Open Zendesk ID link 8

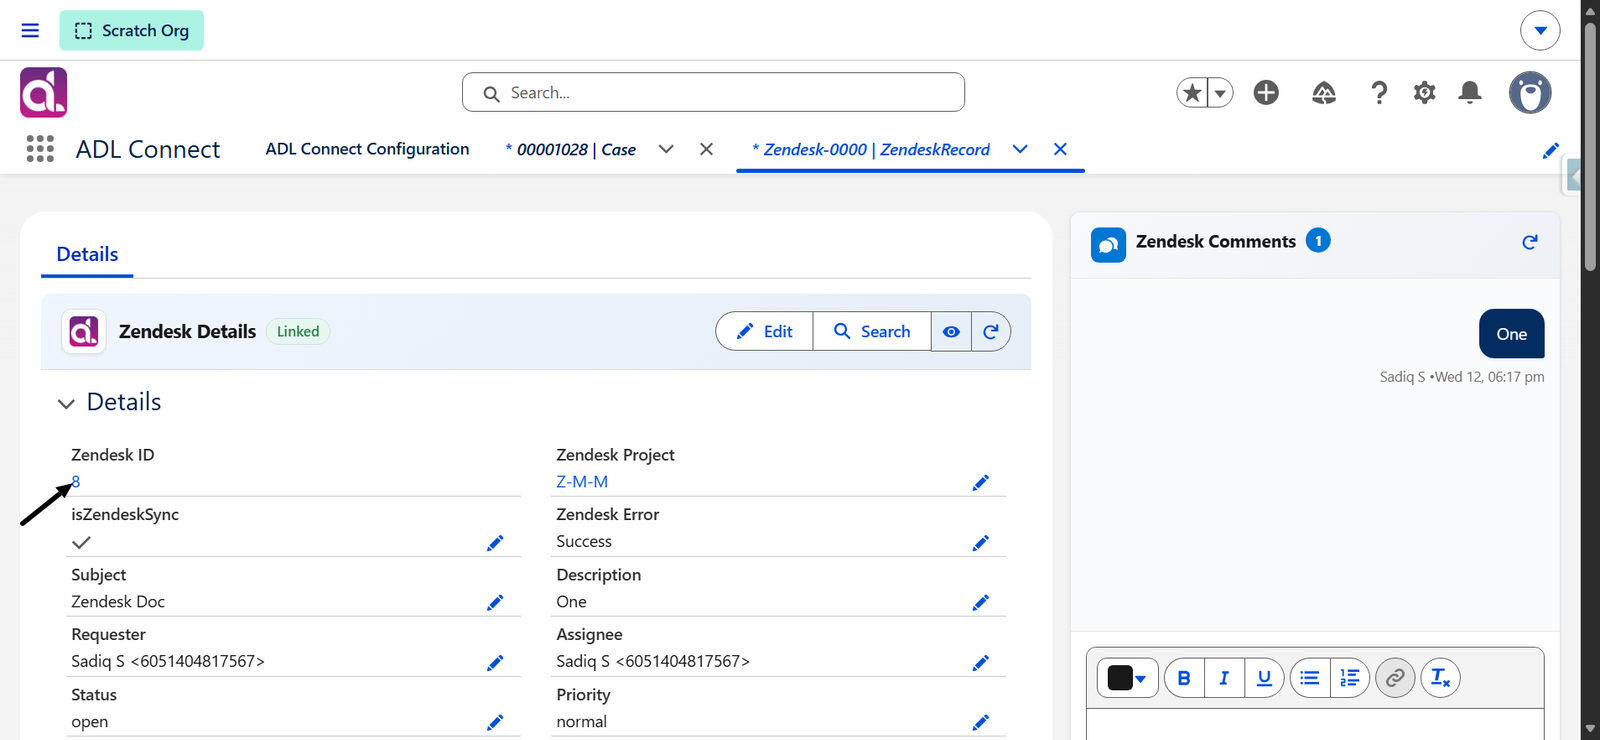[x=76, y=482]
